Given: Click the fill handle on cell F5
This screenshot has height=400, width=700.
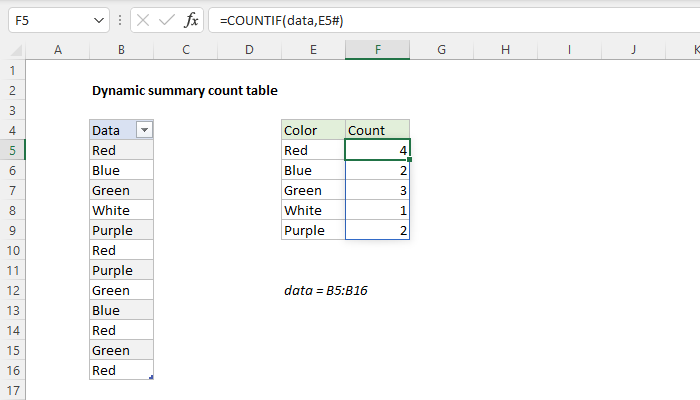Looking at the screenshot, I should click(409, 160).
